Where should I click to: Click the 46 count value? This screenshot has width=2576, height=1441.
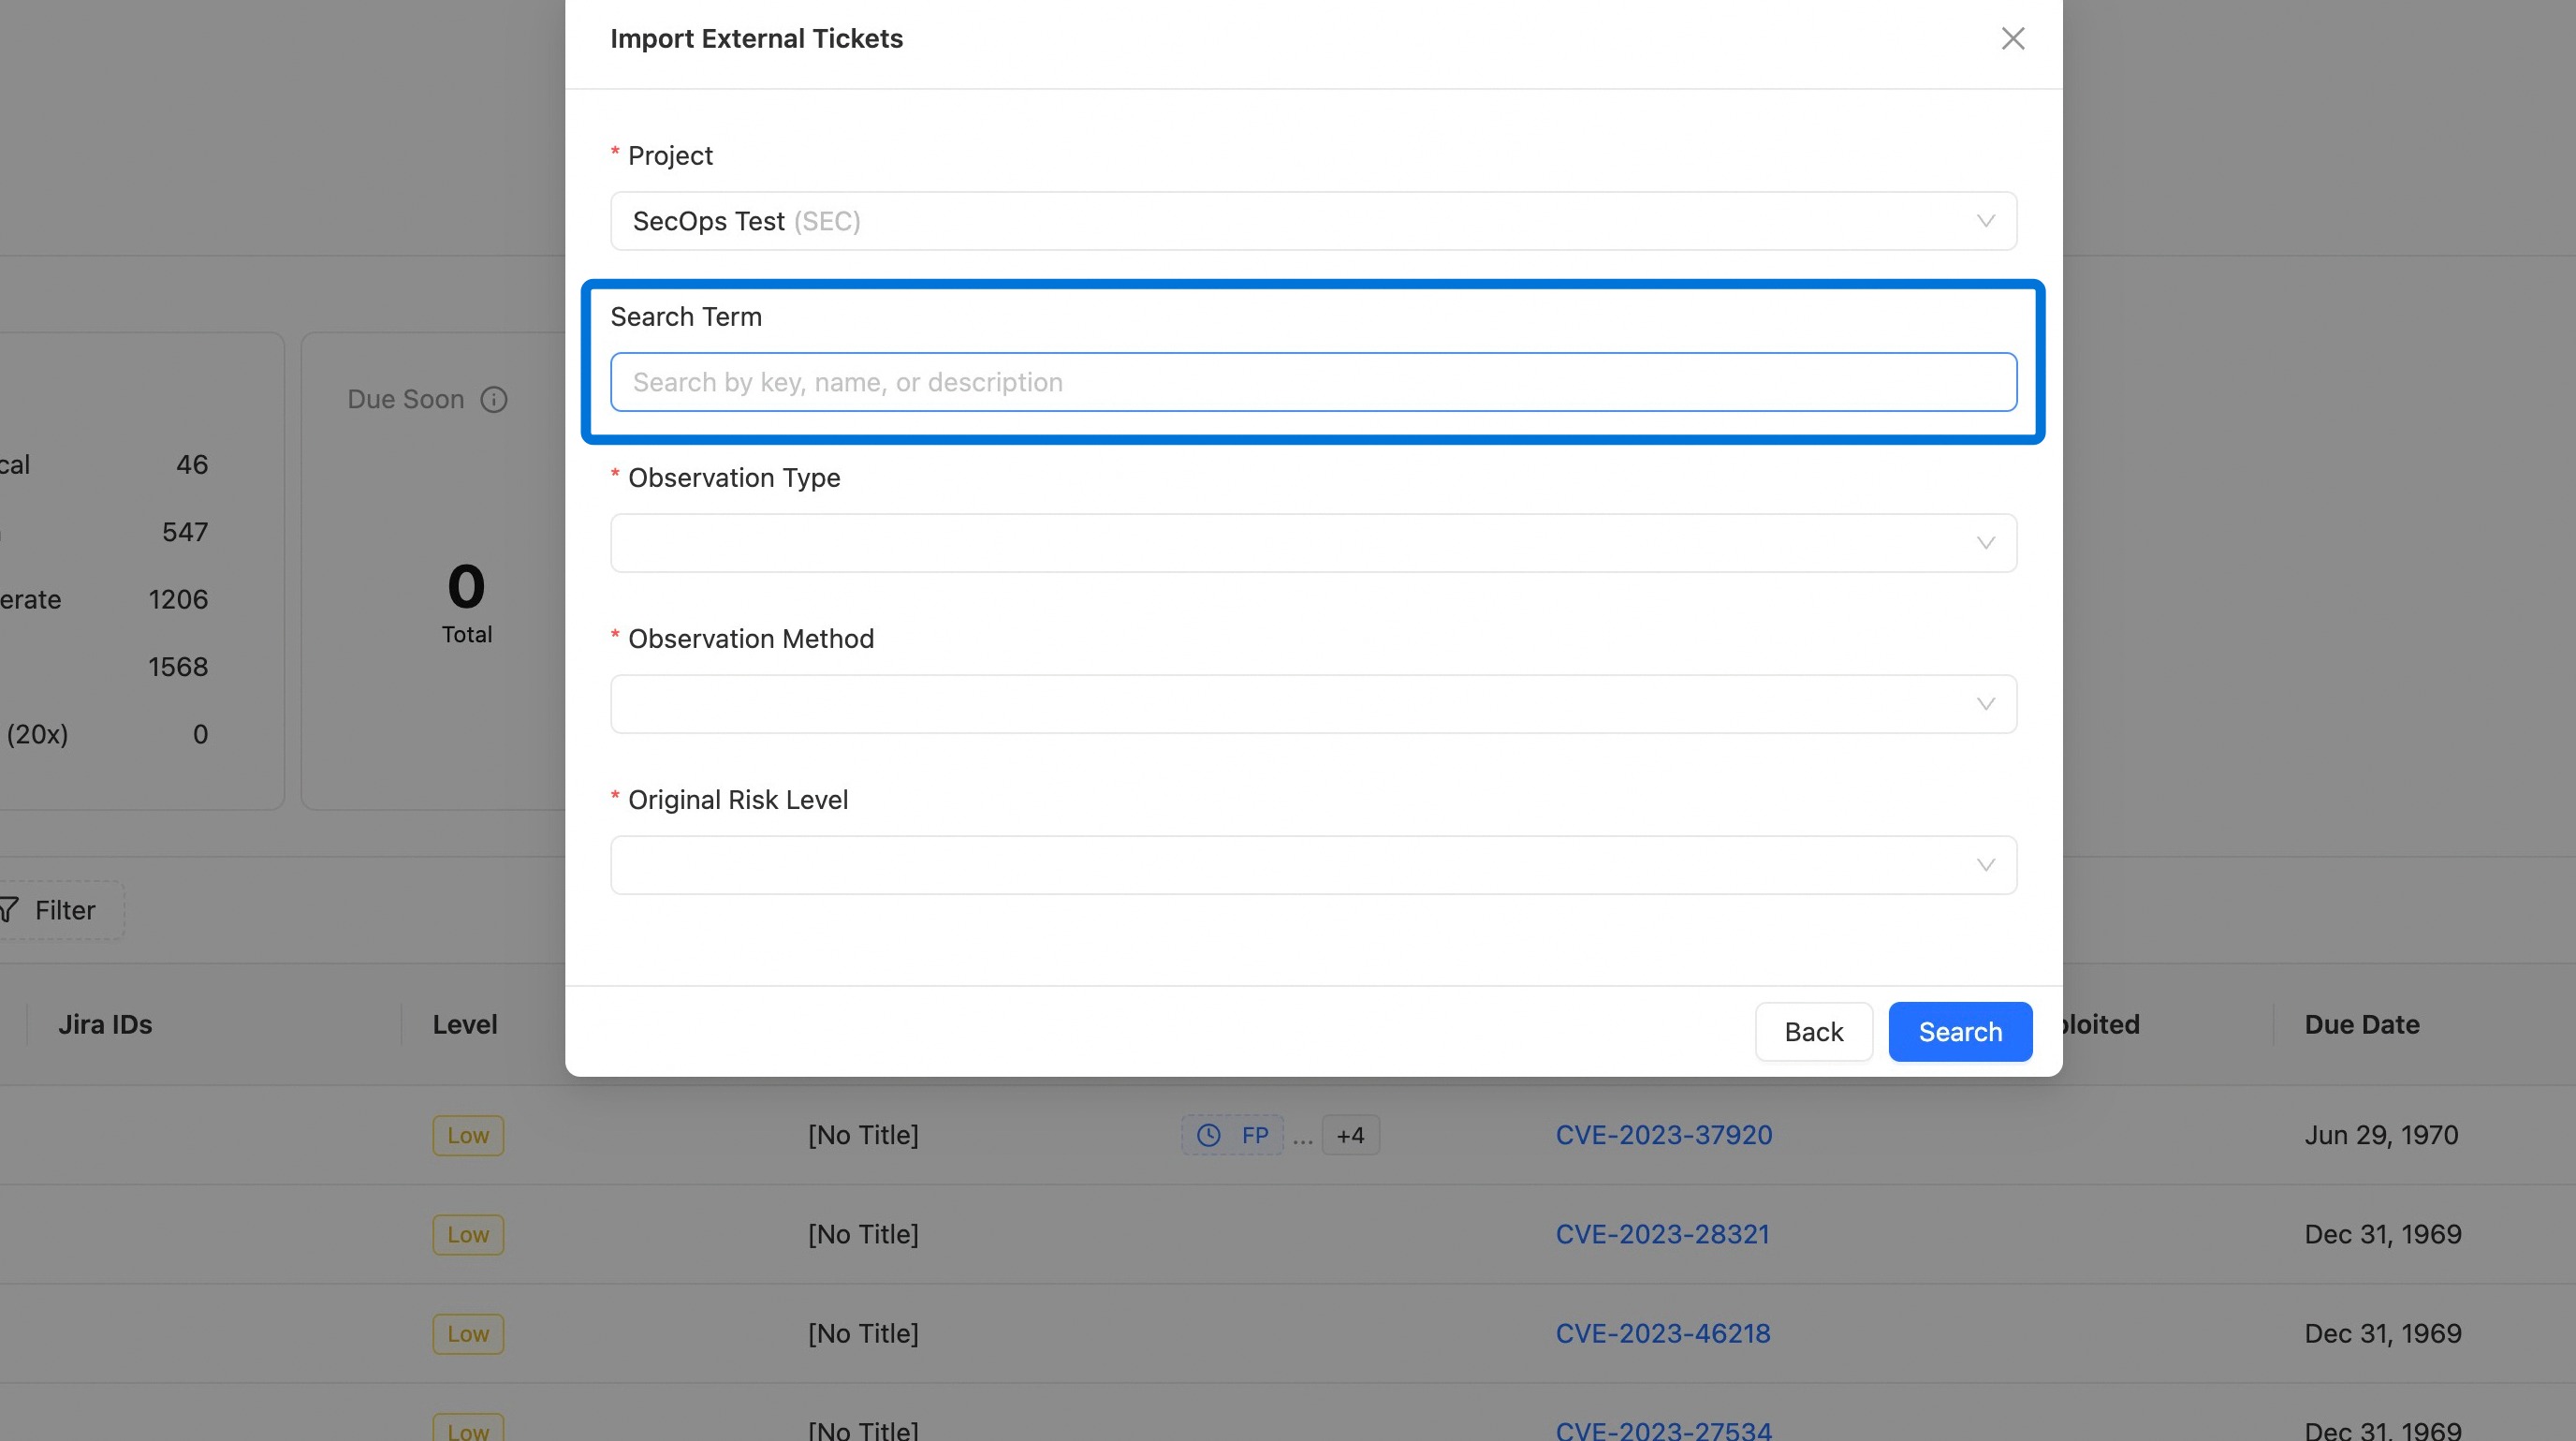192,465
